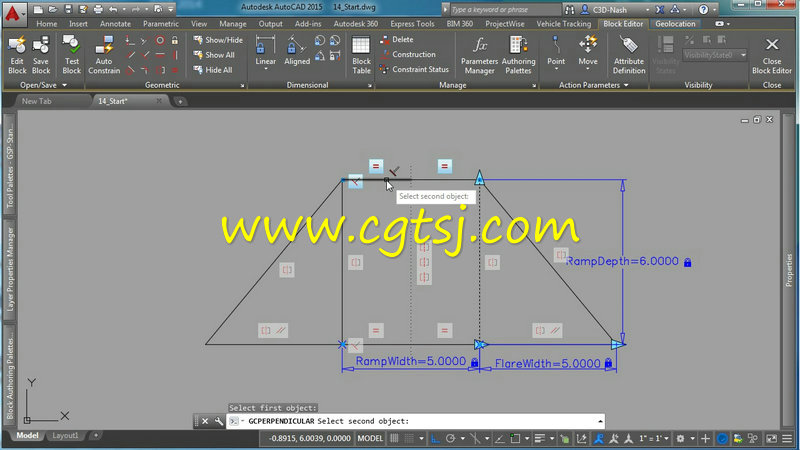Click the Autodesk Exchange X icon

[x=660, y=10]
